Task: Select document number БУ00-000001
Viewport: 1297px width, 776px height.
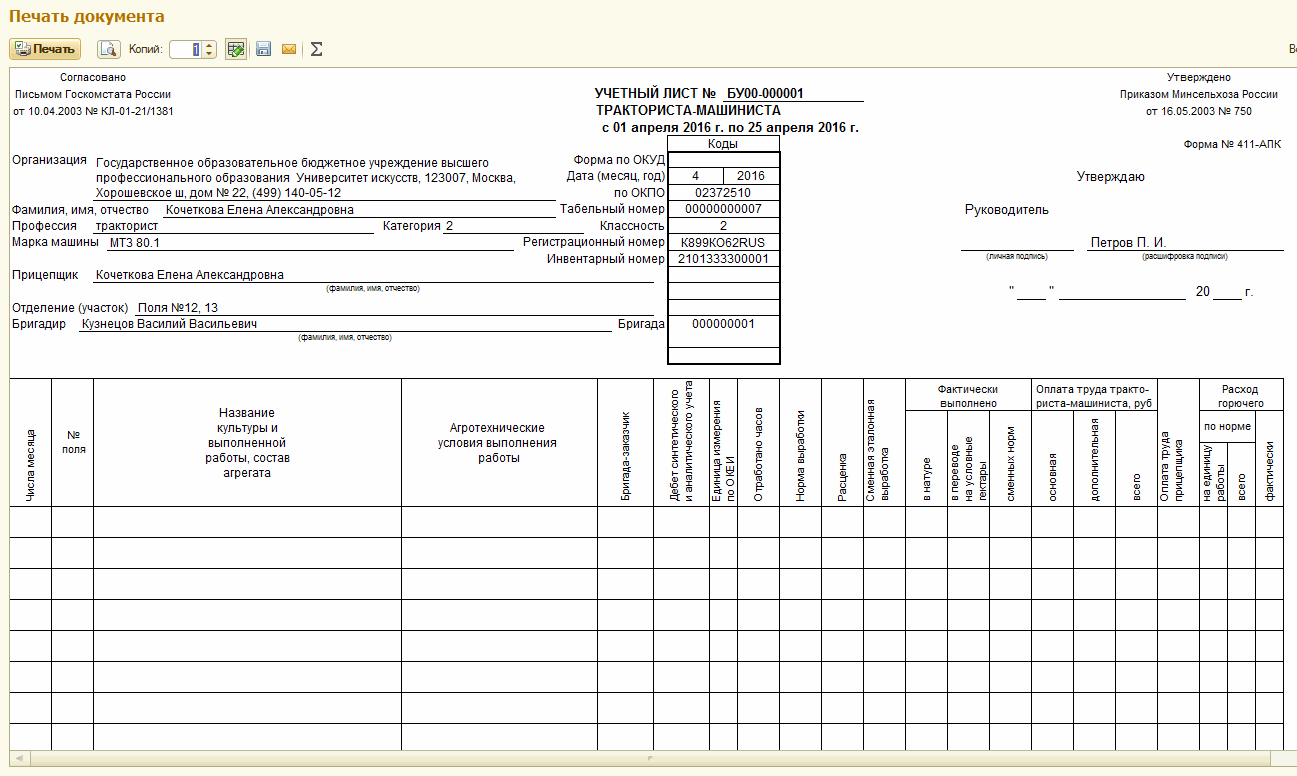Action: click(x=765, y=94)
